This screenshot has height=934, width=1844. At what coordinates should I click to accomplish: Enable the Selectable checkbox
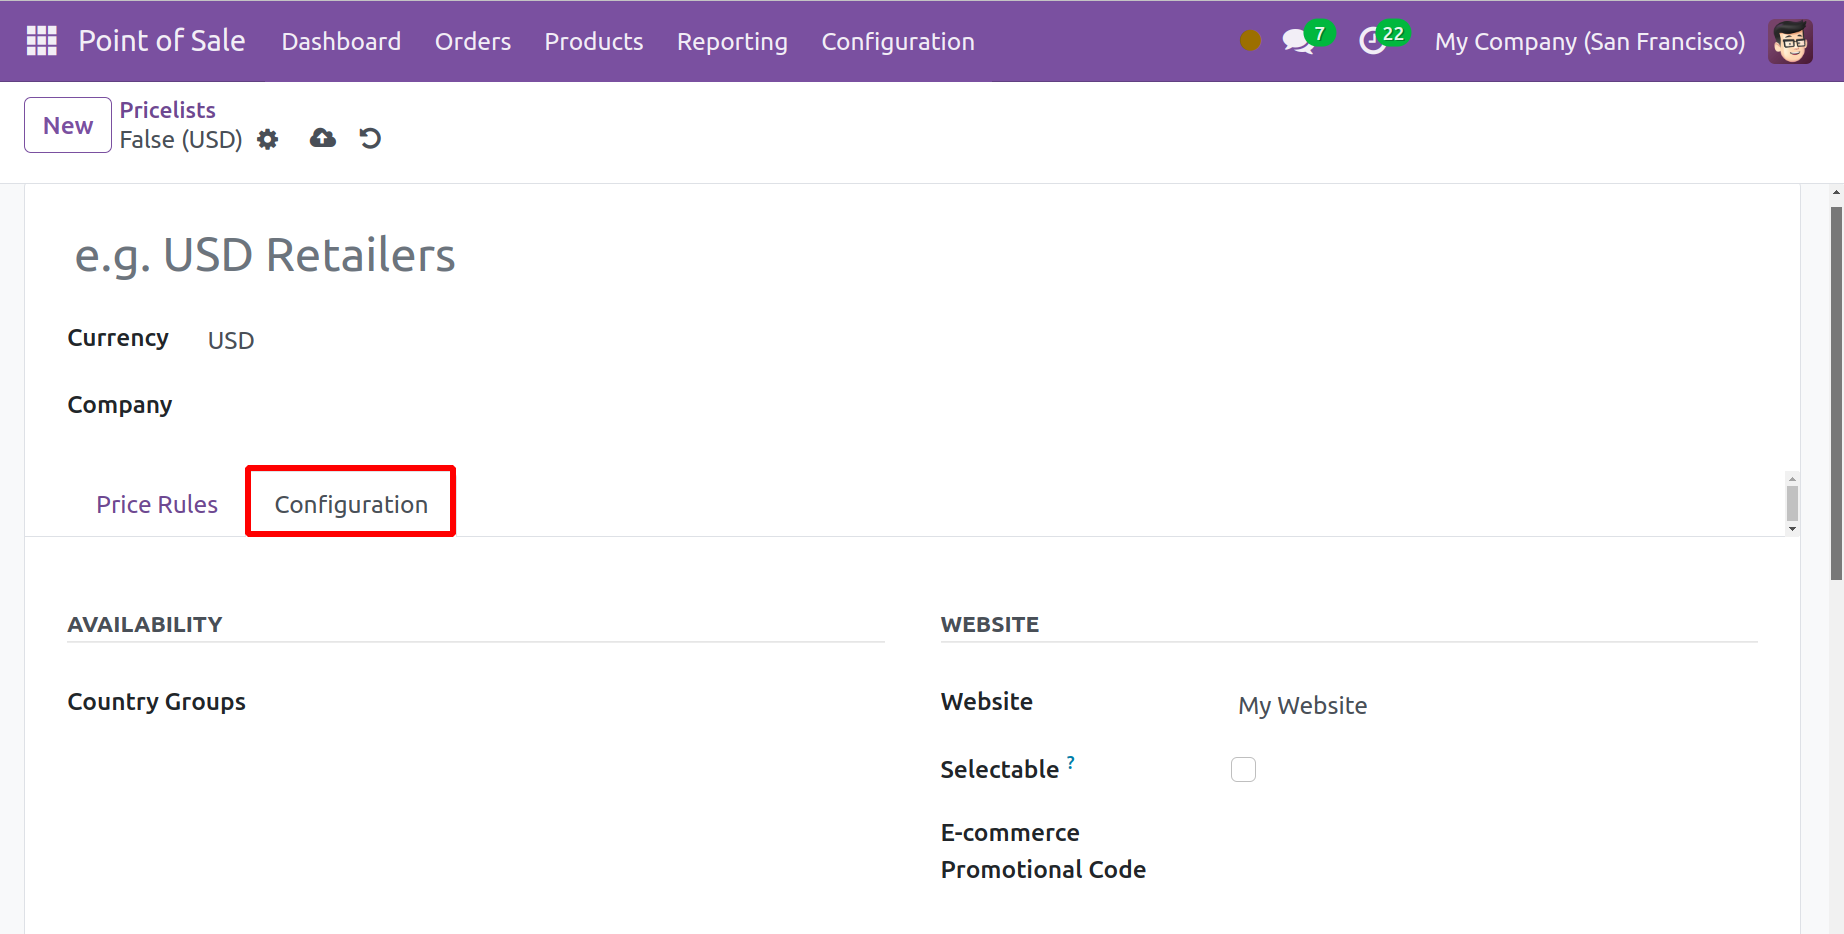pyautogui.click(x=1243, y=769)
